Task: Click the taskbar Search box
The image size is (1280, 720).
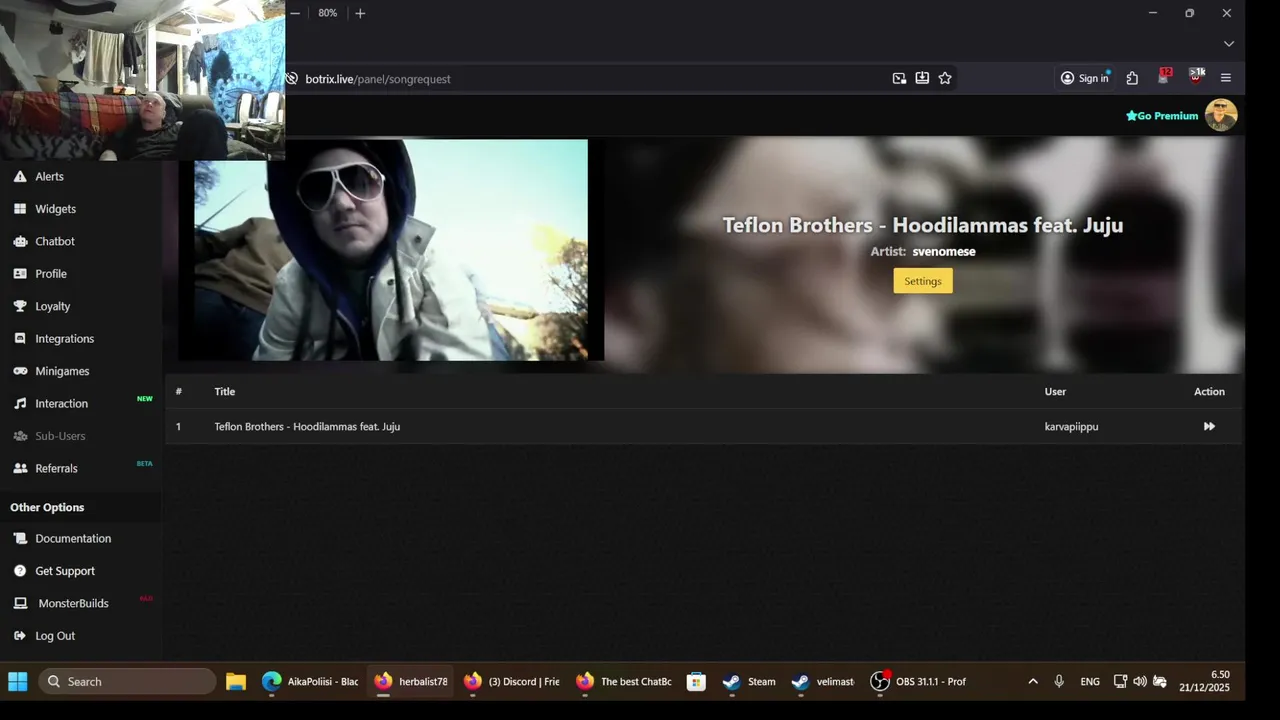Action: click(x=127, y=682)
